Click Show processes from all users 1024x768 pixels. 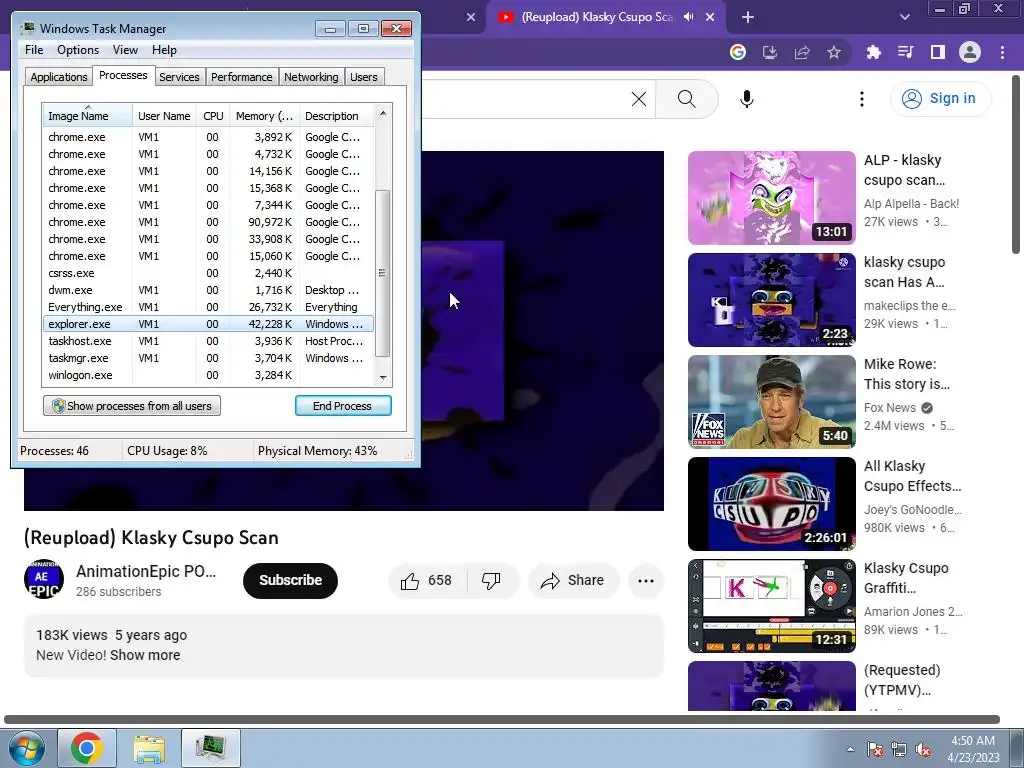pos(132,406)
